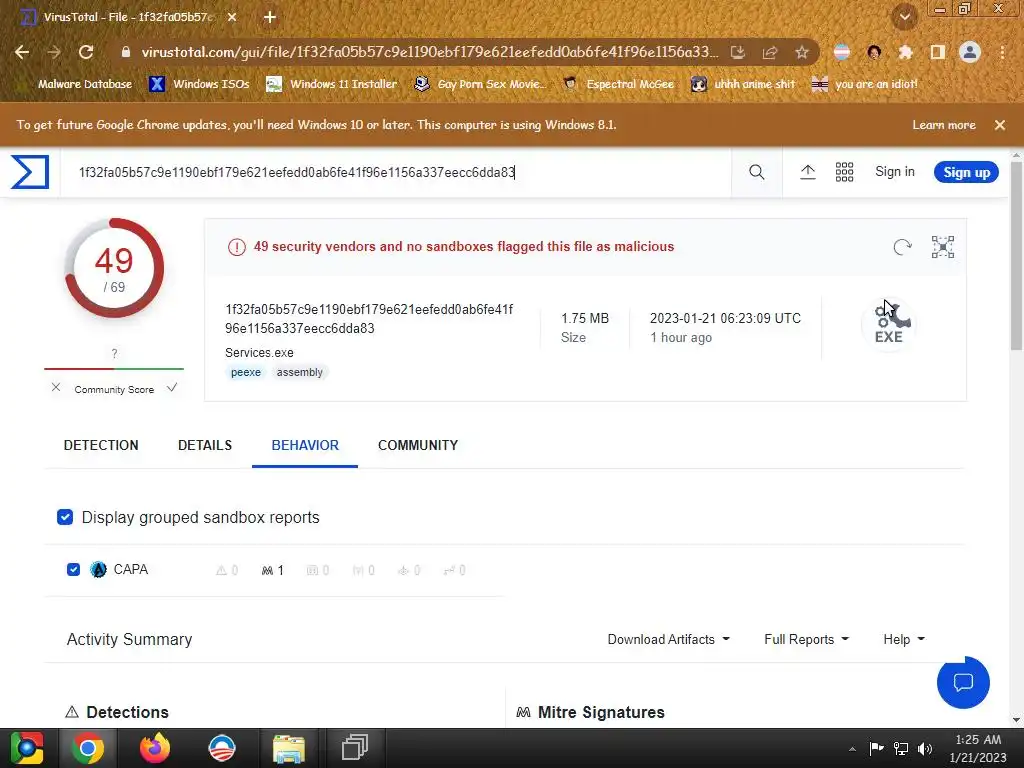Image resolution: width=1024 pixels, height=768 pixels.
Task: Open the Chrome tab search dropdown arrow
Action: pos(904,17)
